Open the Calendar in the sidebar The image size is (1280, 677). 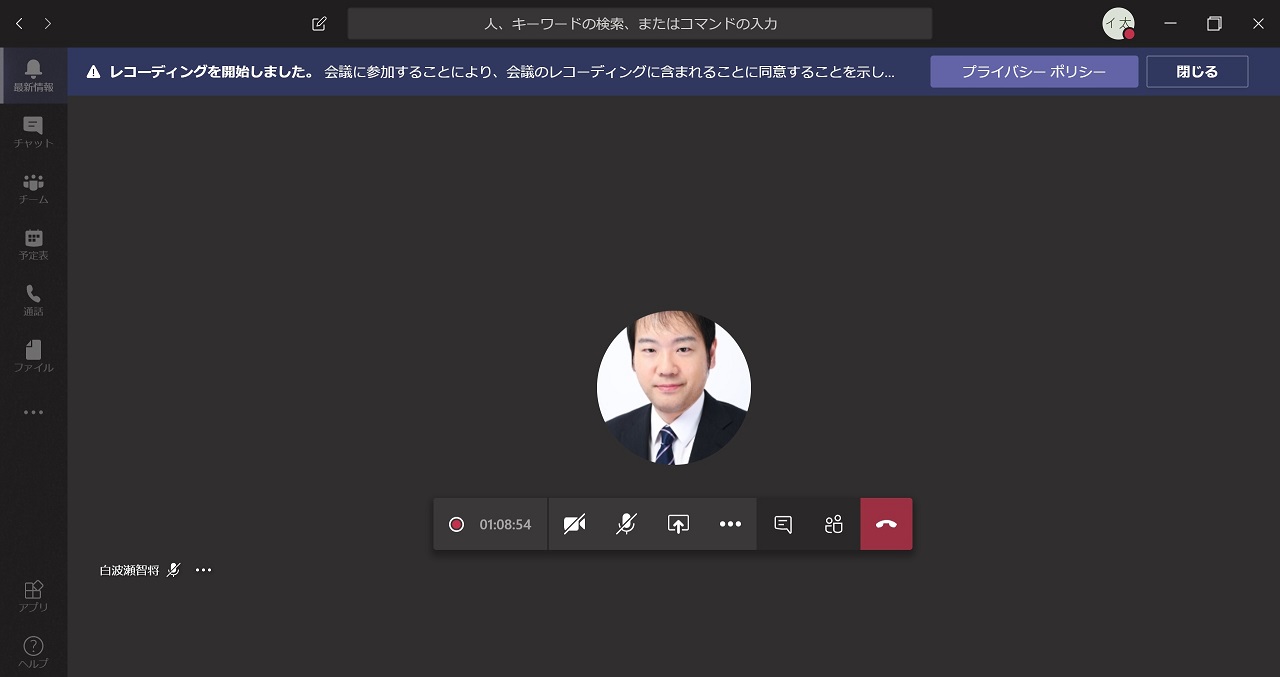tap(33, 244)
